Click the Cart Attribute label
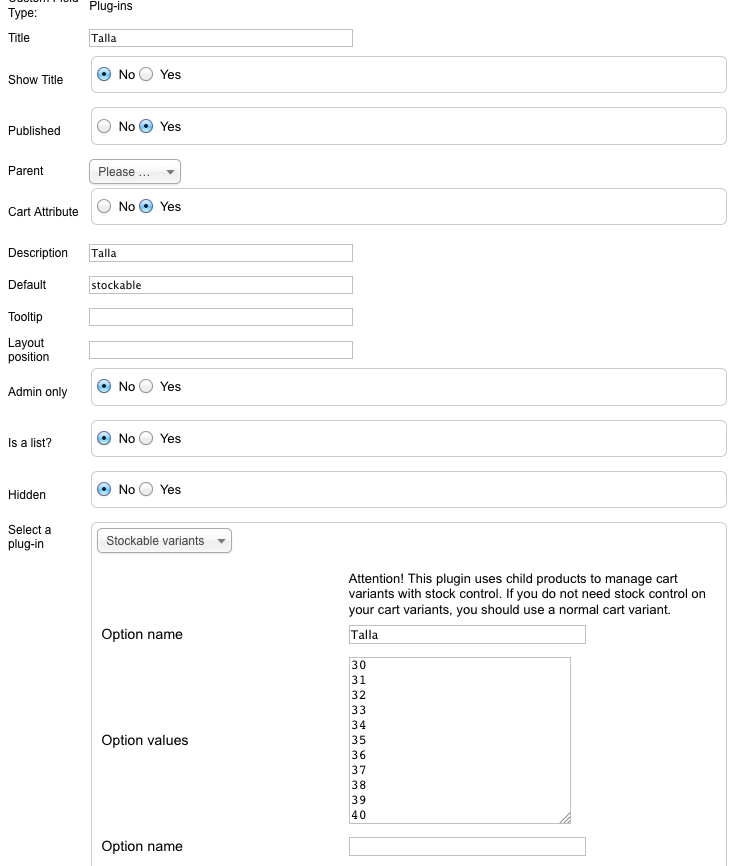735x866 pixels. [x=43, y=212]
